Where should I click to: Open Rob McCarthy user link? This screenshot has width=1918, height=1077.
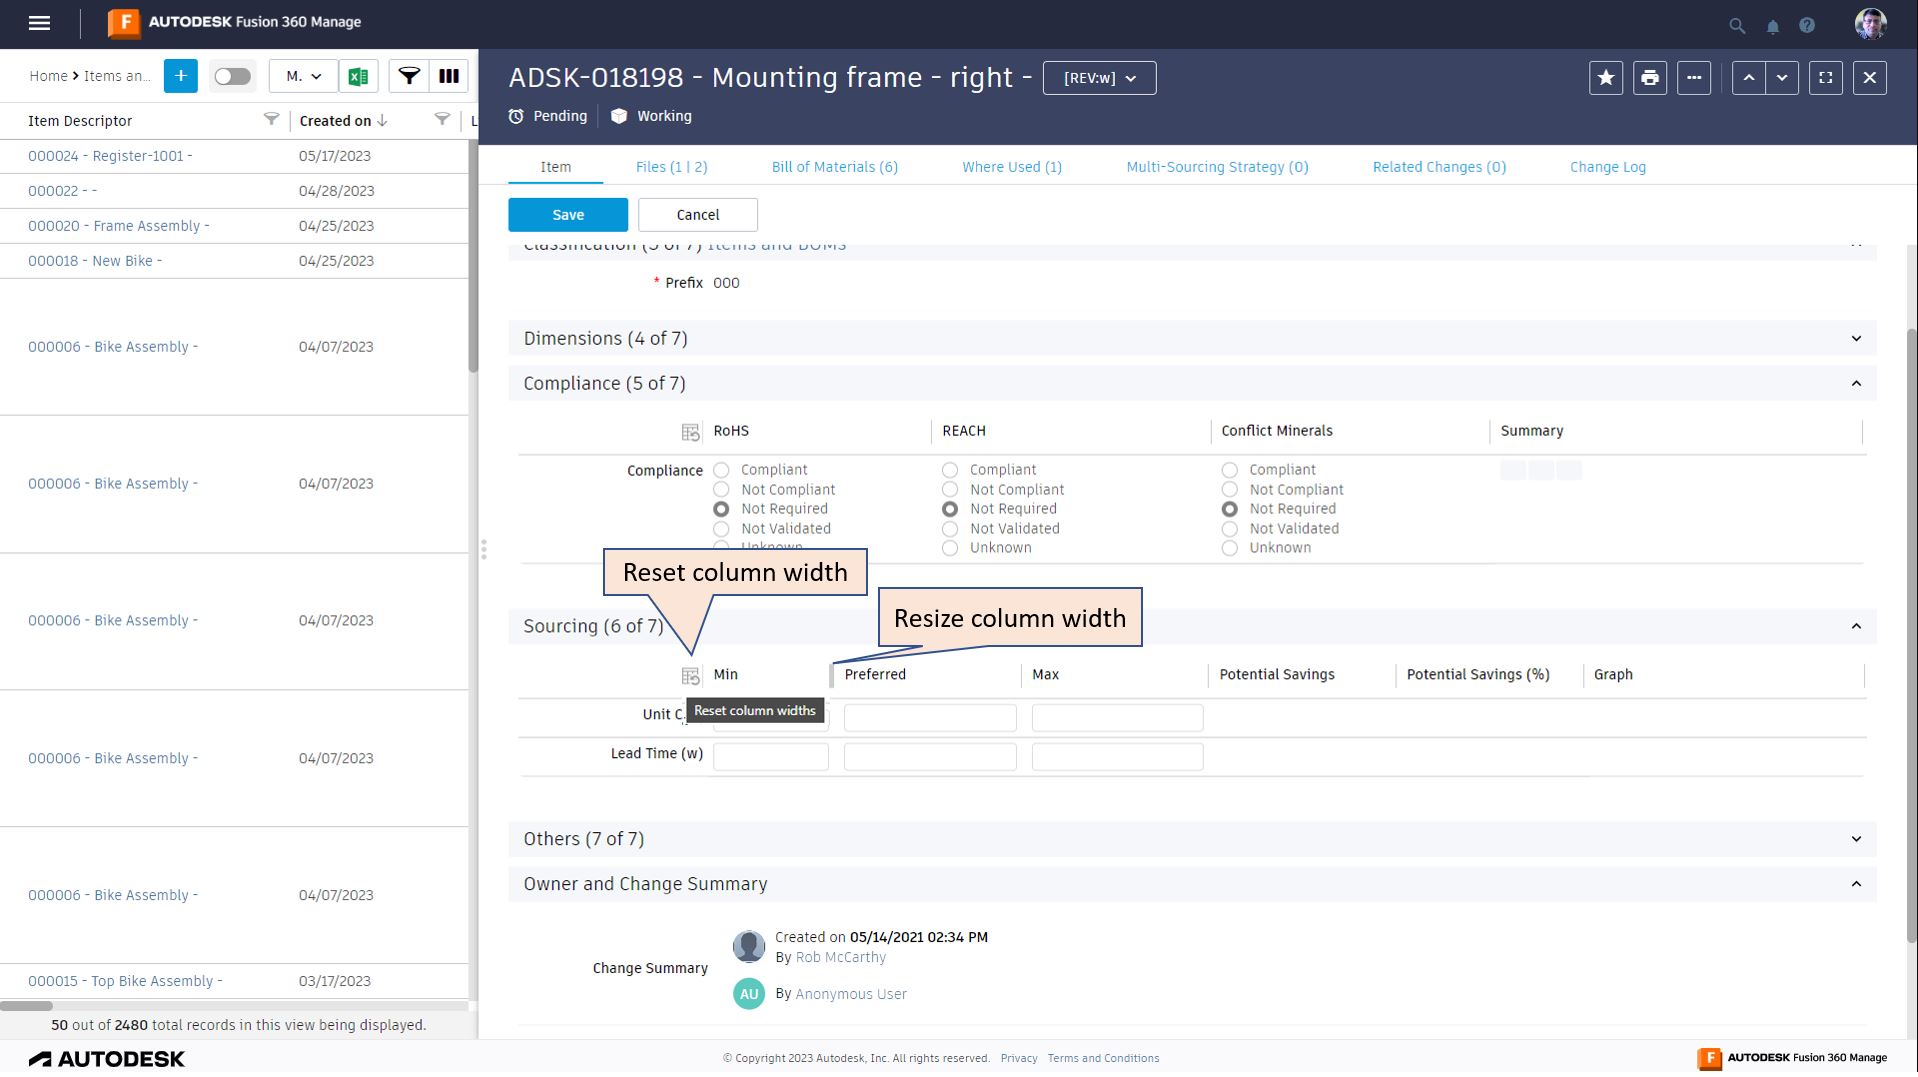coord(841,958)
